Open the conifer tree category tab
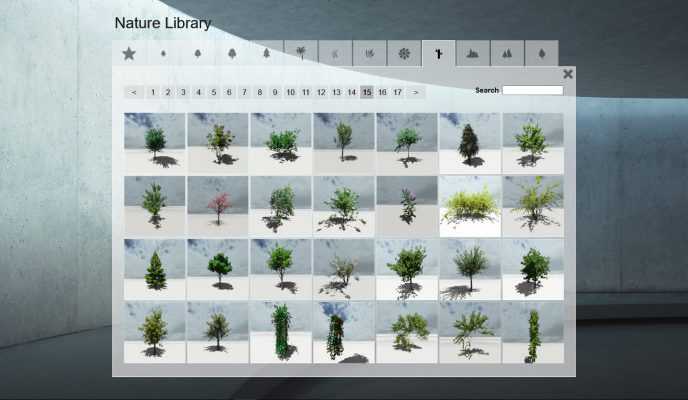Viewport: 688px width, 400px height. coord(266,54)
